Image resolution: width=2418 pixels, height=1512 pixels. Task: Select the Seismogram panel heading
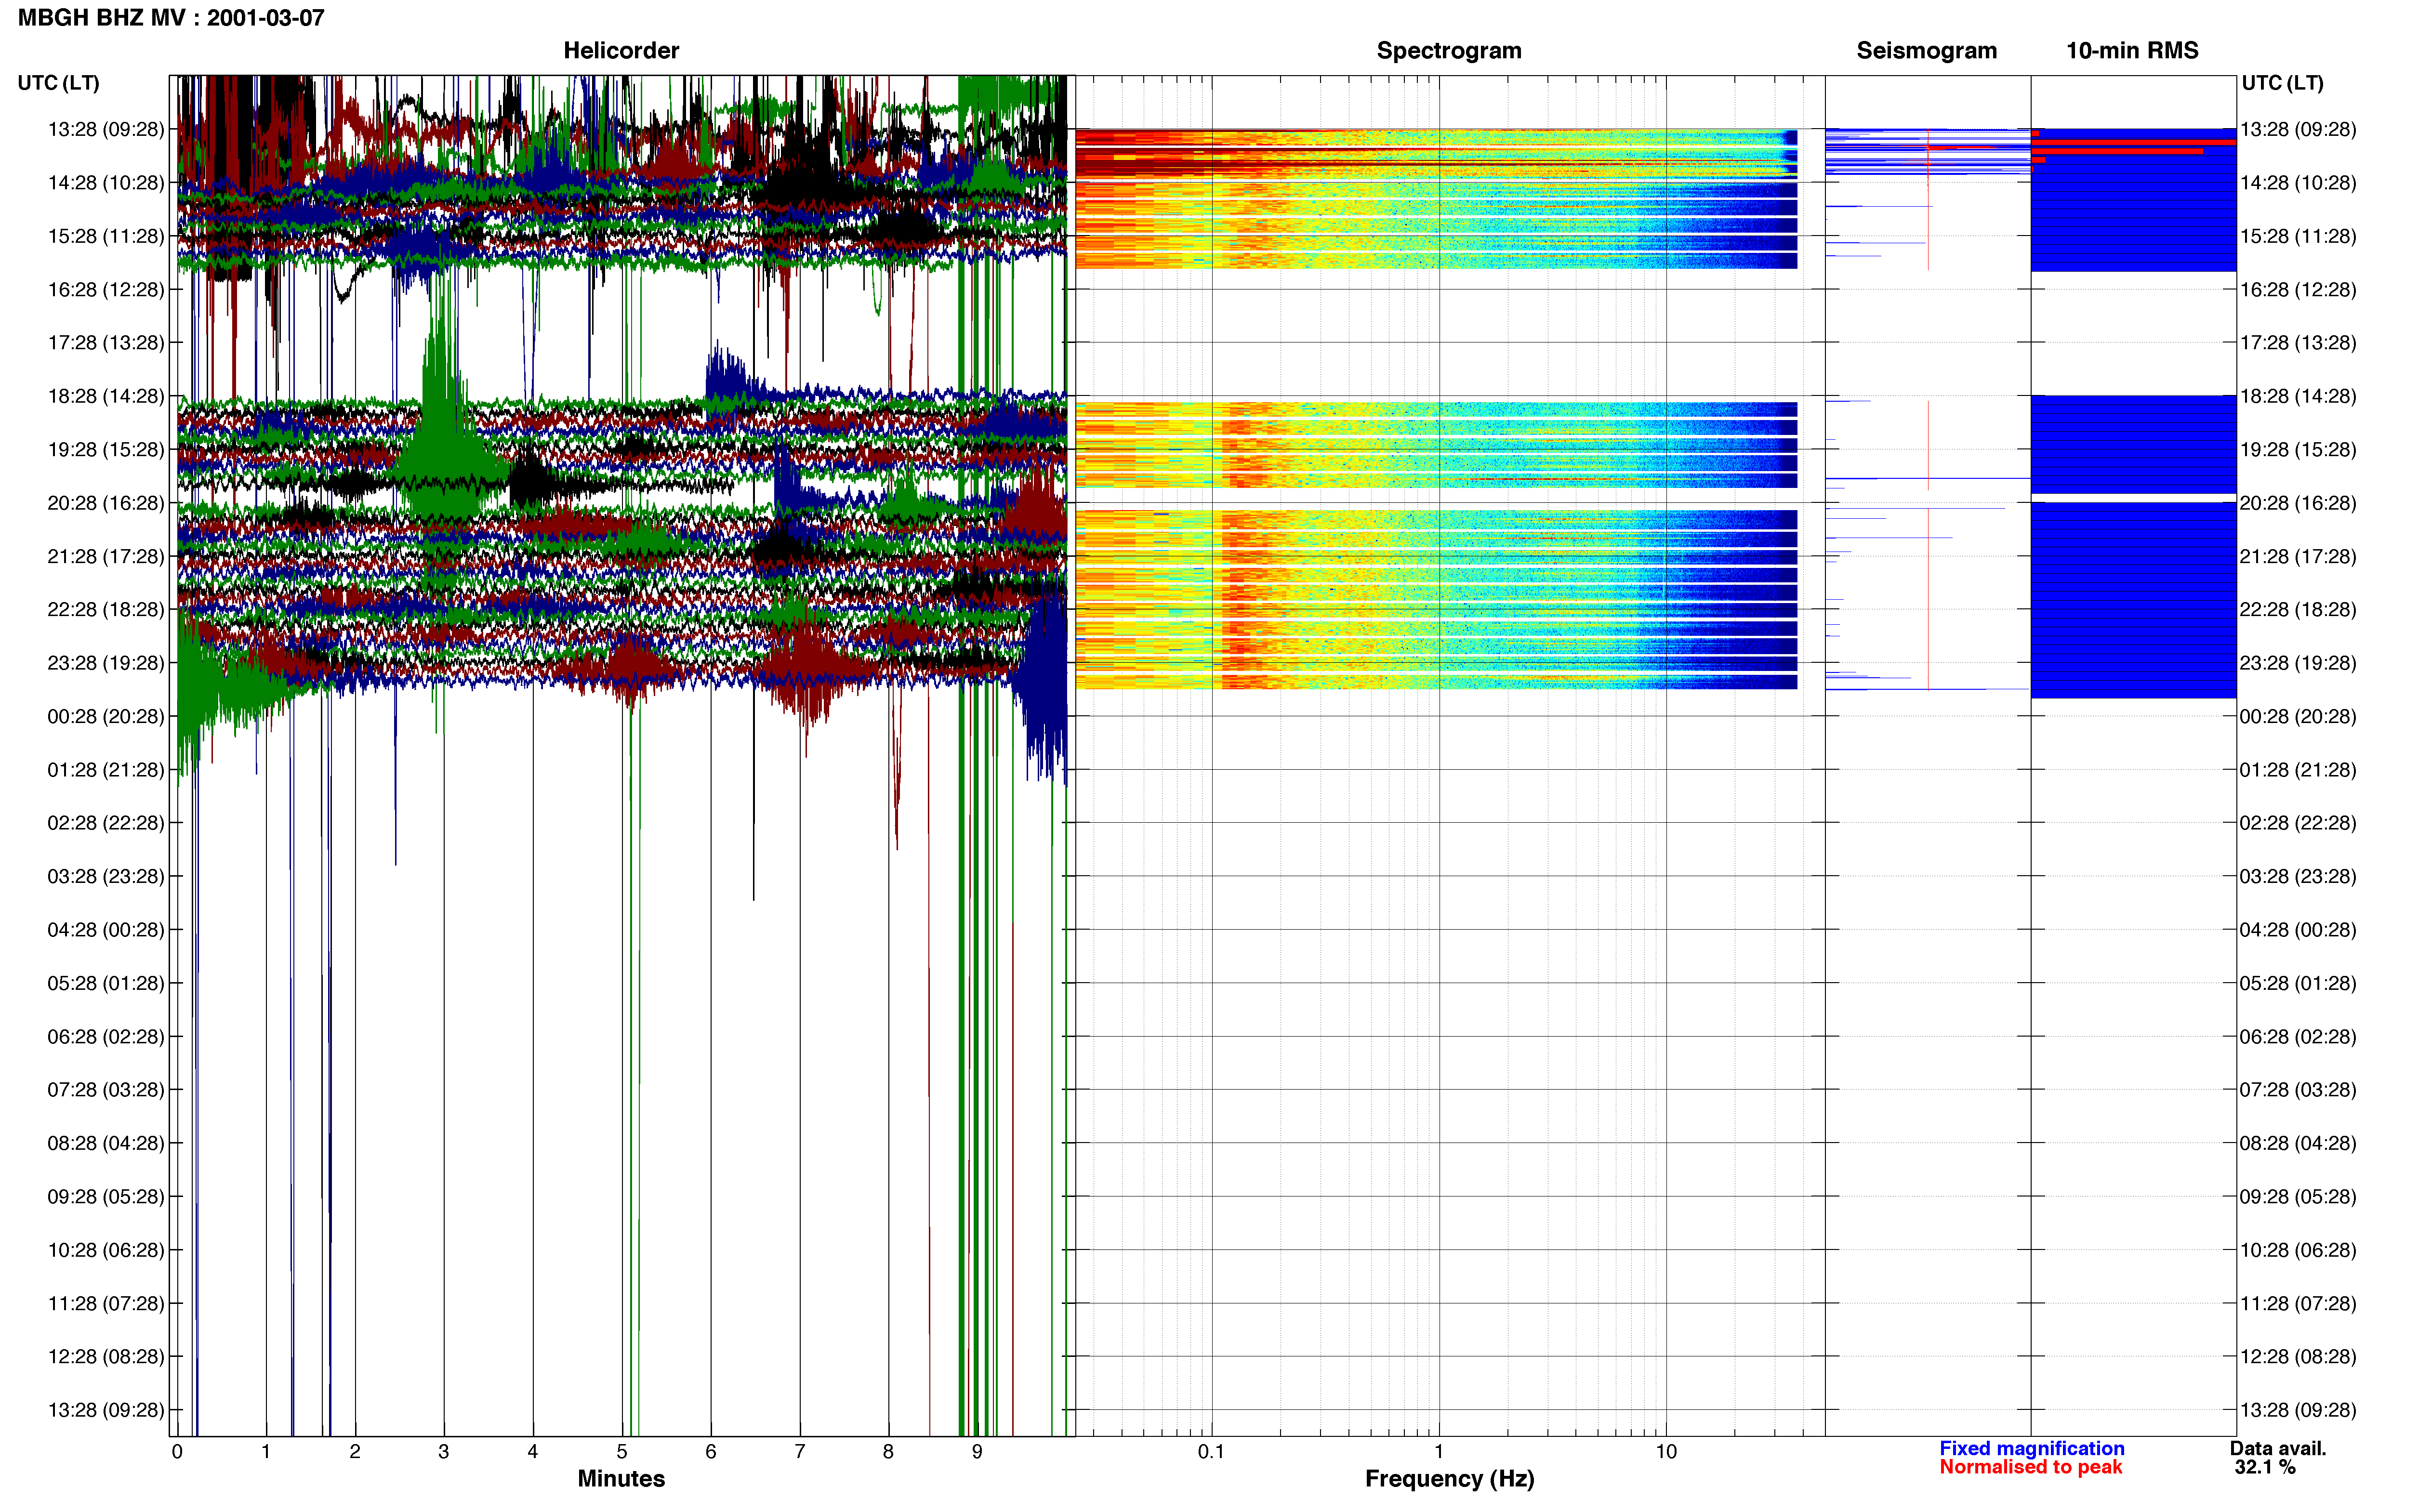tap(1926, 51)
